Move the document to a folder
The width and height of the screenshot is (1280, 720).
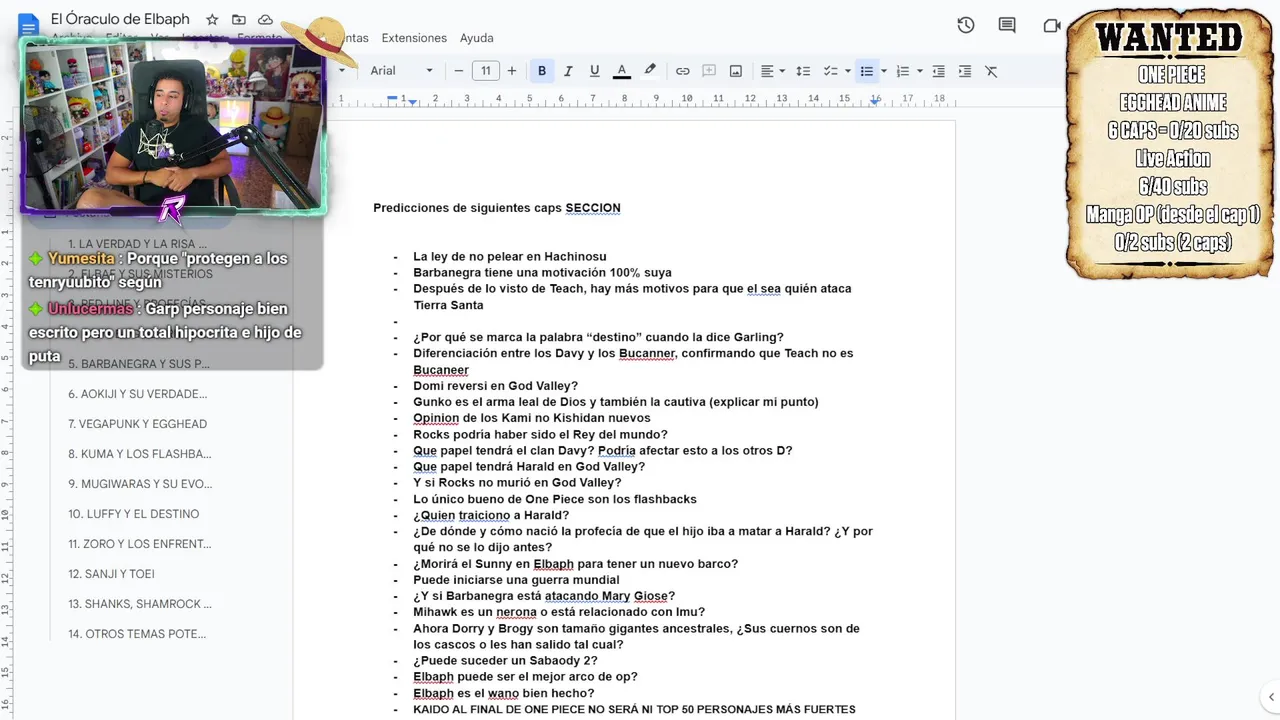(238, 20)
